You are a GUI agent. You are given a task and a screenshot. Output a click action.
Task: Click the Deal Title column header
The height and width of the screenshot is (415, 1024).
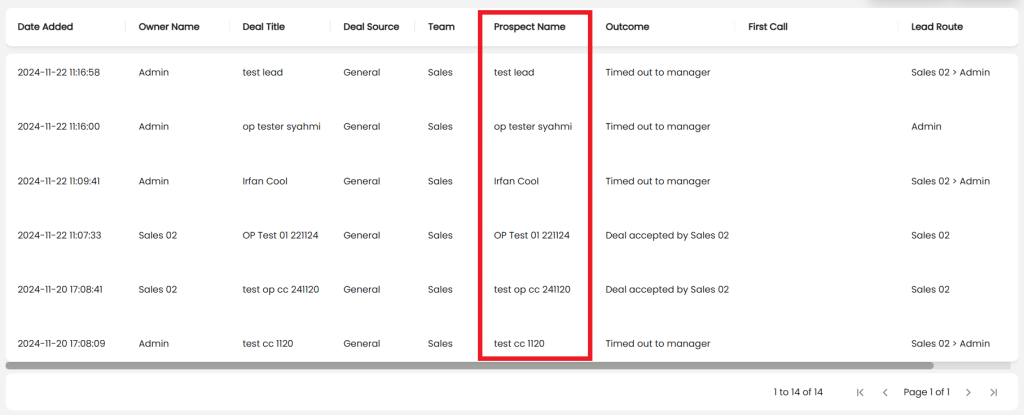(264, 27)
